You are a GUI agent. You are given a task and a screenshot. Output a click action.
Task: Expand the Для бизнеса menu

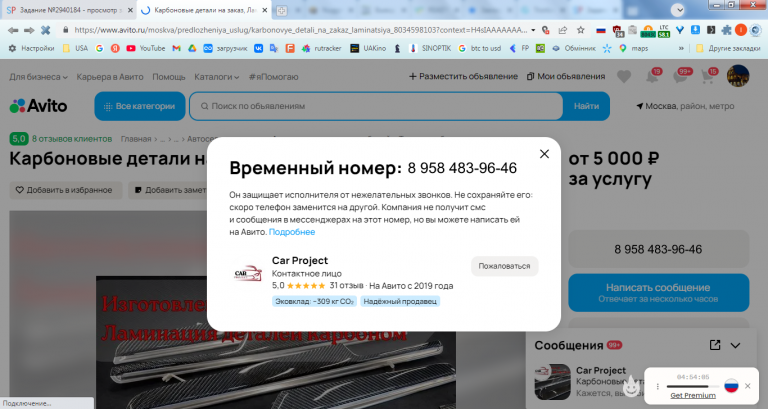click(x=38, y=77)
